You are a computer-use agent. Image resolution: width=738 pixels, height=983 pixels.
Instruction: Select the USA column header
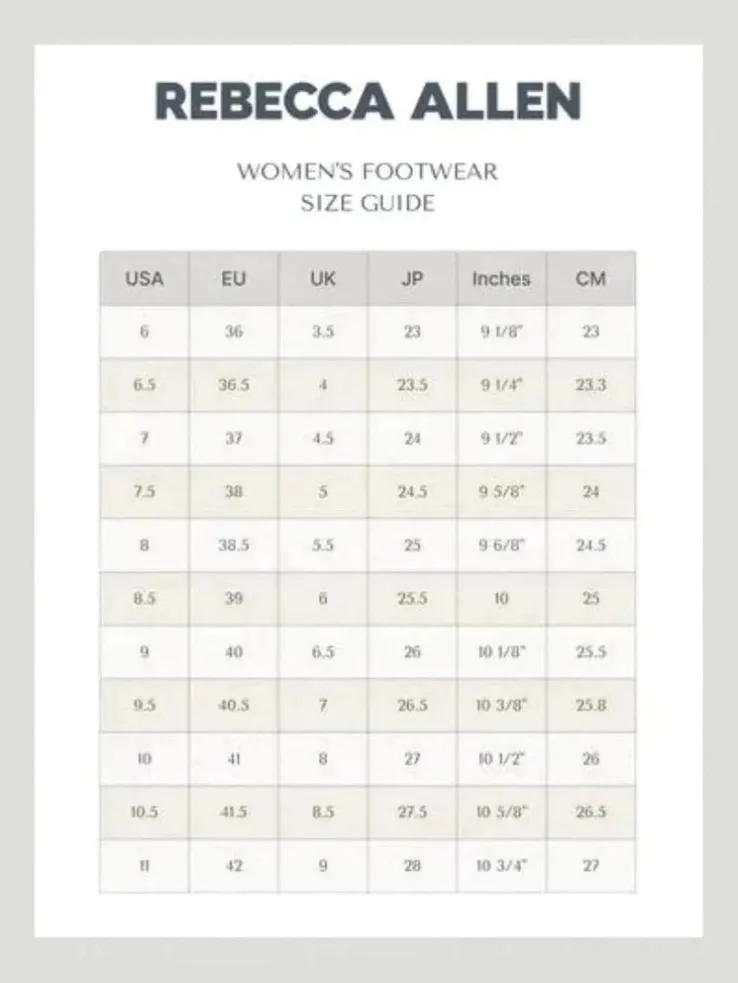pyautogui.click(x=144, y=279)
